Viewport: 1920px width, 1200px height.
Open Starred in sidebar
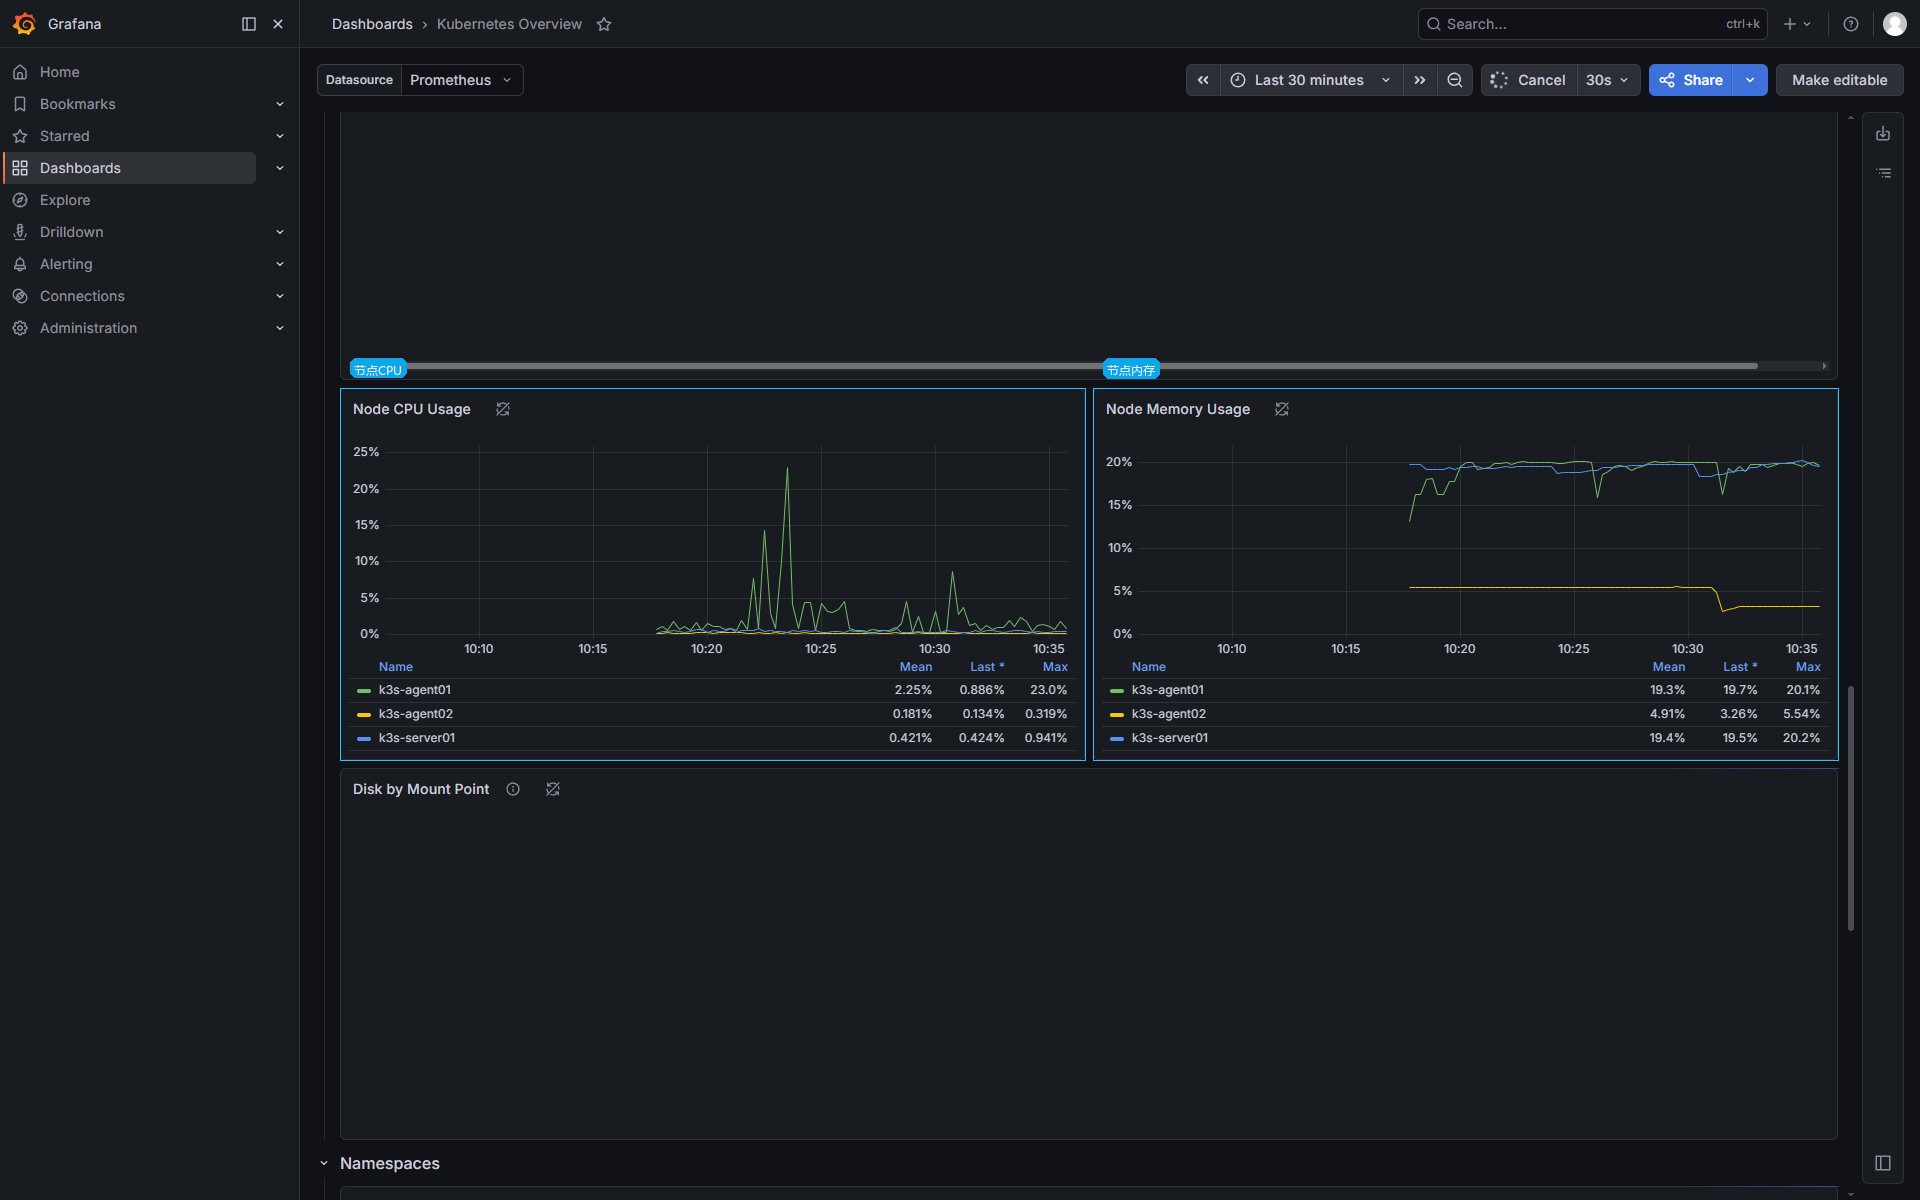65,136
